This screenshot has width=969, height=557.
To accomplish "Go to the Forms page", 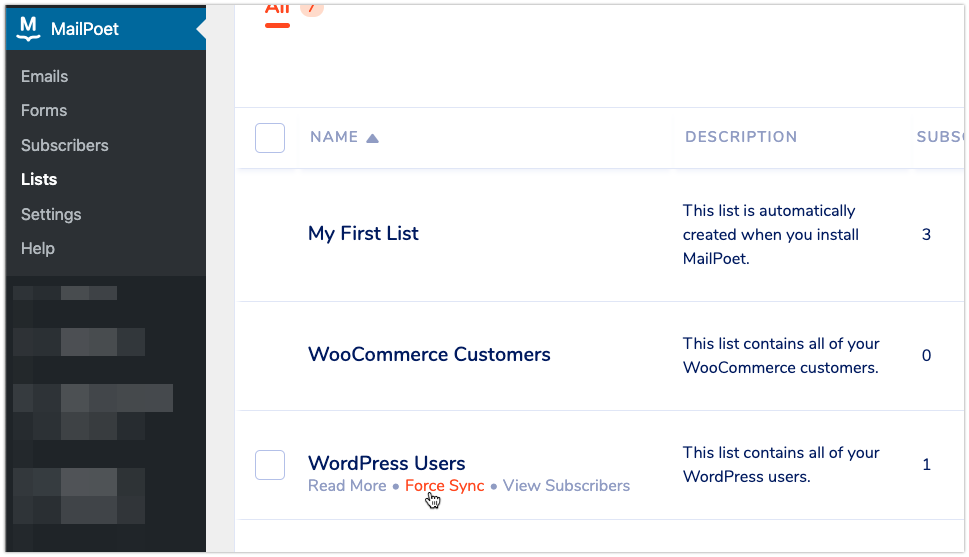I will (44, 110).
